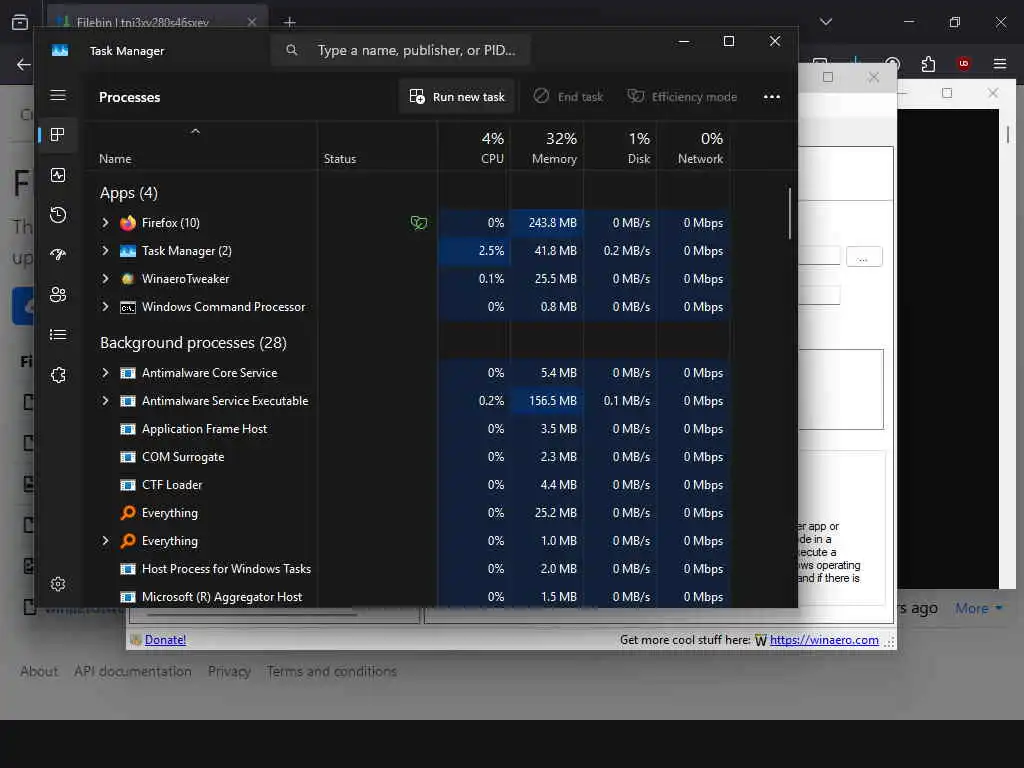Select the CTF Loader process row
The image size is (1024, 768).
pos(408,485)
